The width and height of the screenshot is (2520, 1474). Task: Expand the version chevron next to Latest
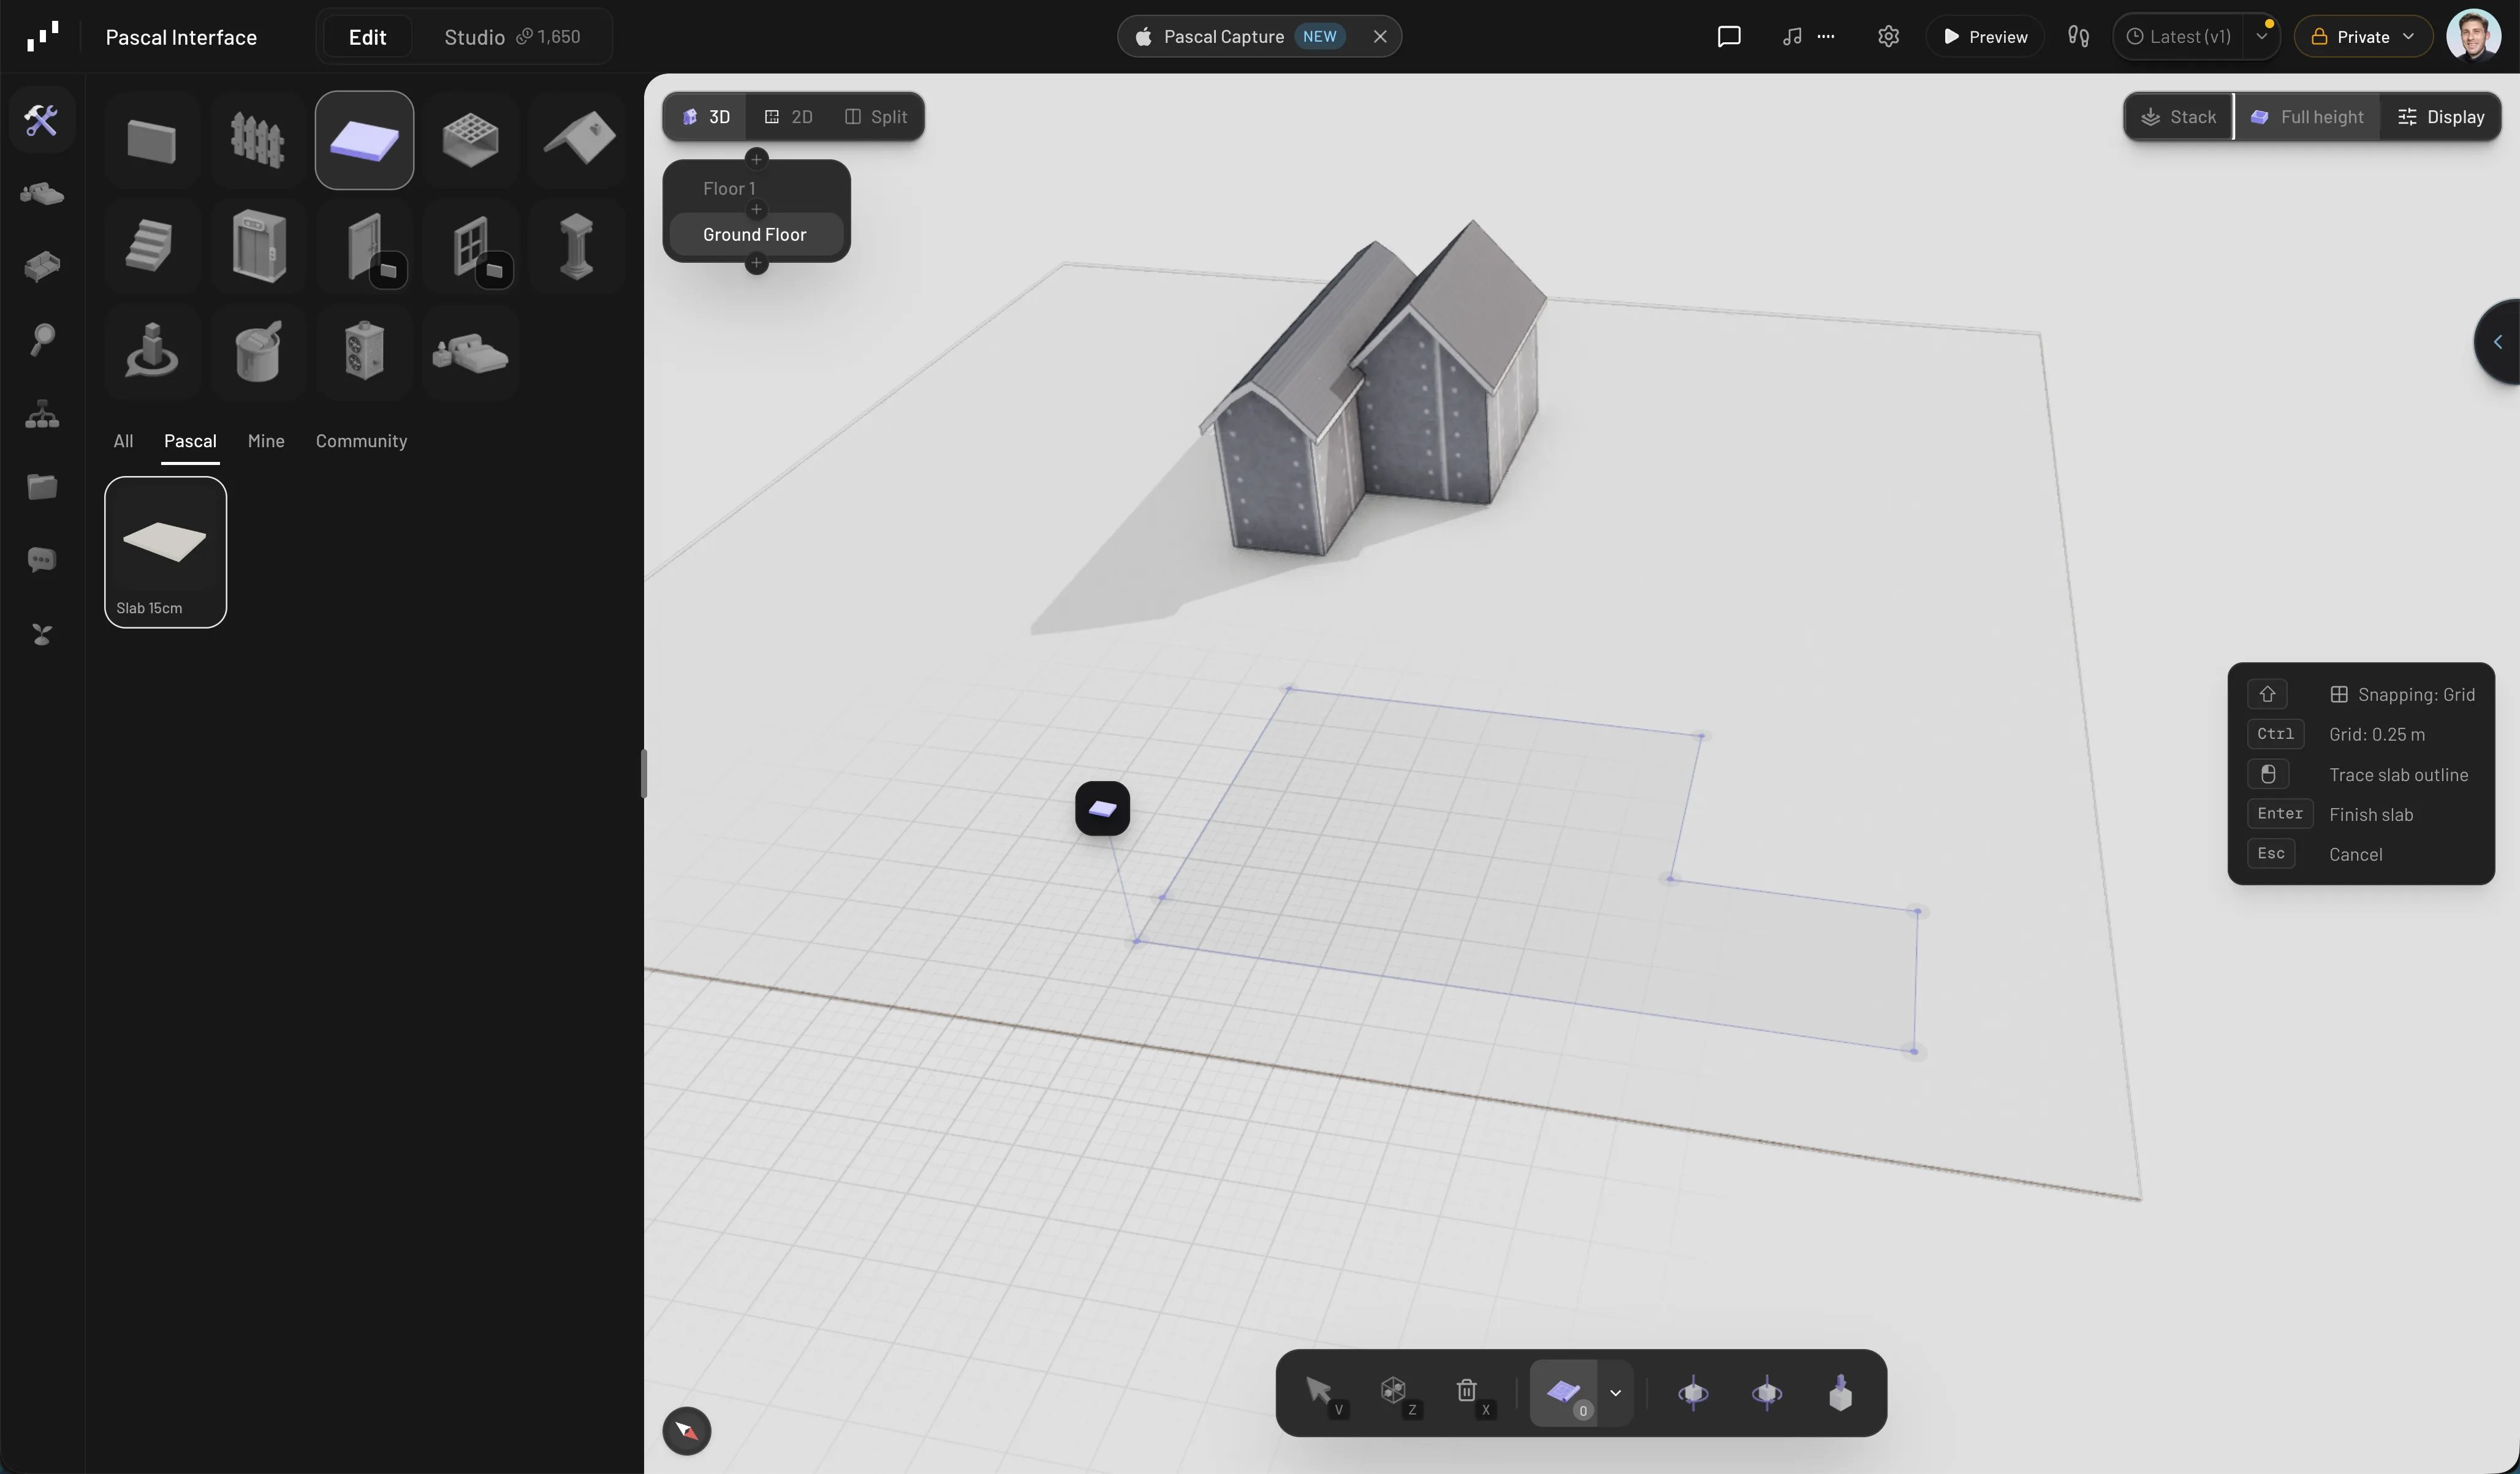click(x=2262, y=37)
